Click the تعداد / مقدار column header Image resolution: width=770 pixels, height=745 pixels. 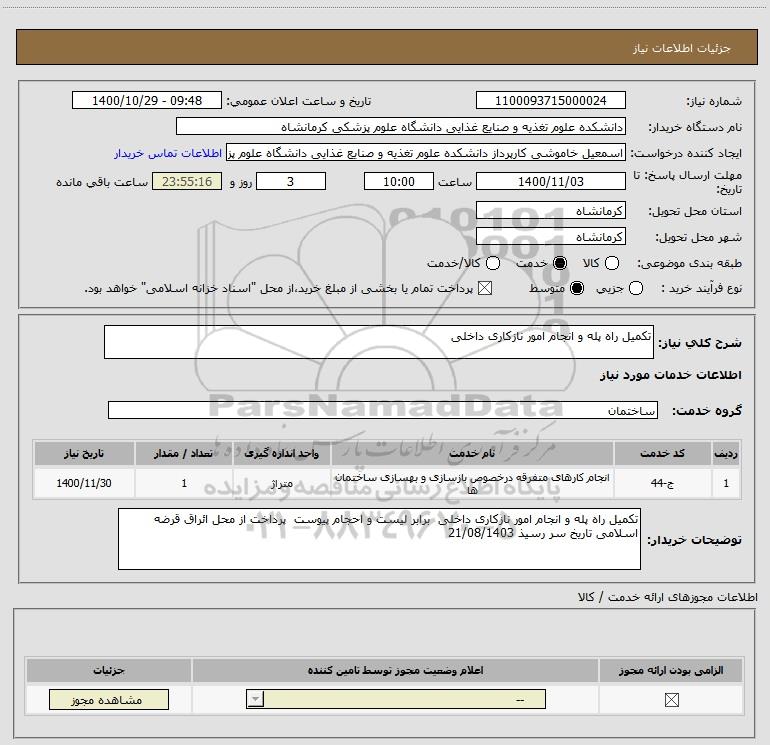[184, 453]
